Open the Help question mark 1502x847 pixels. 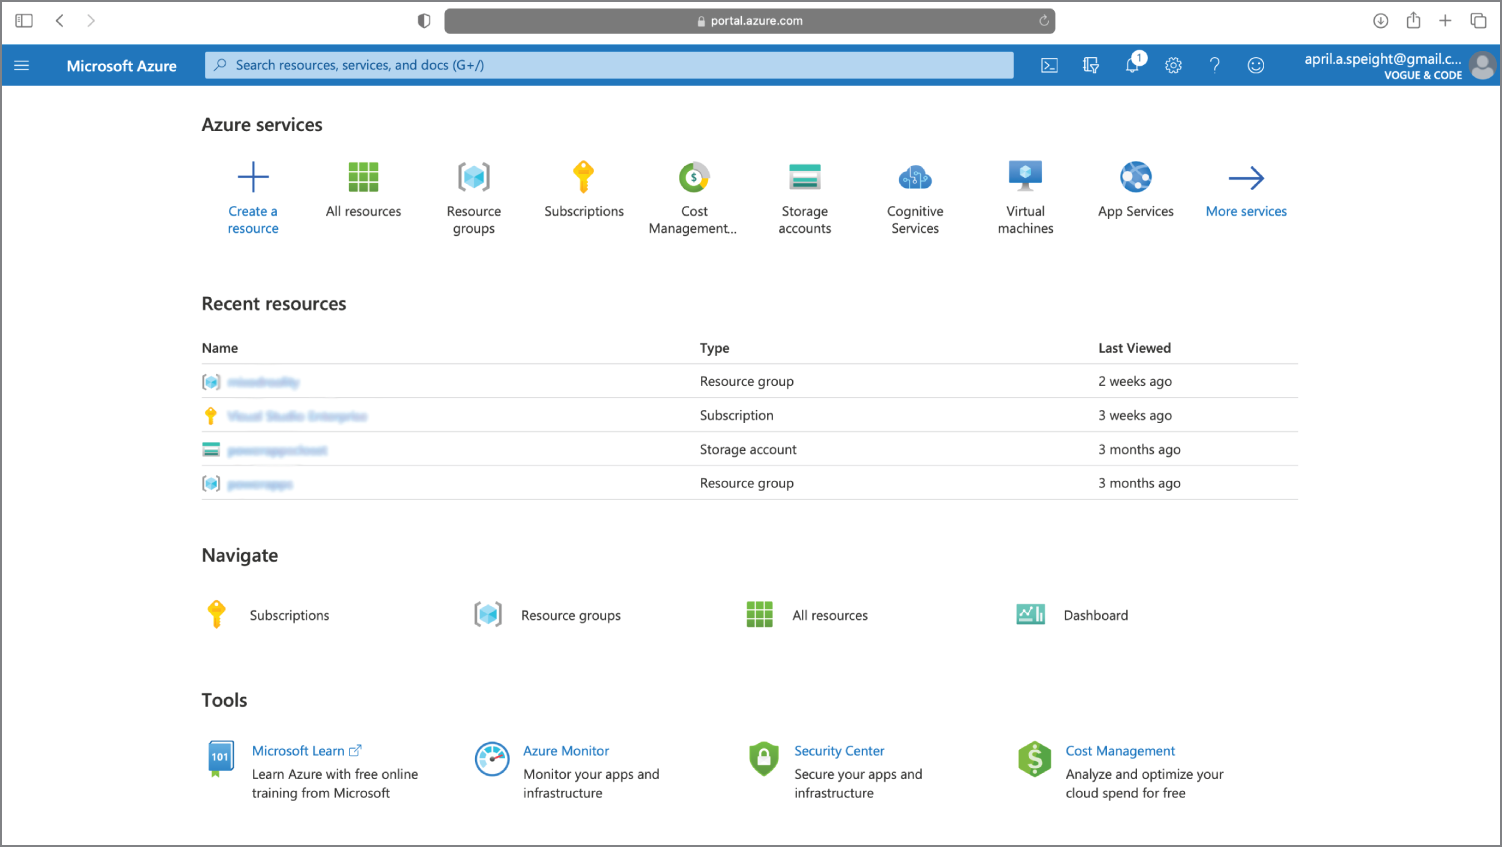1214,66
